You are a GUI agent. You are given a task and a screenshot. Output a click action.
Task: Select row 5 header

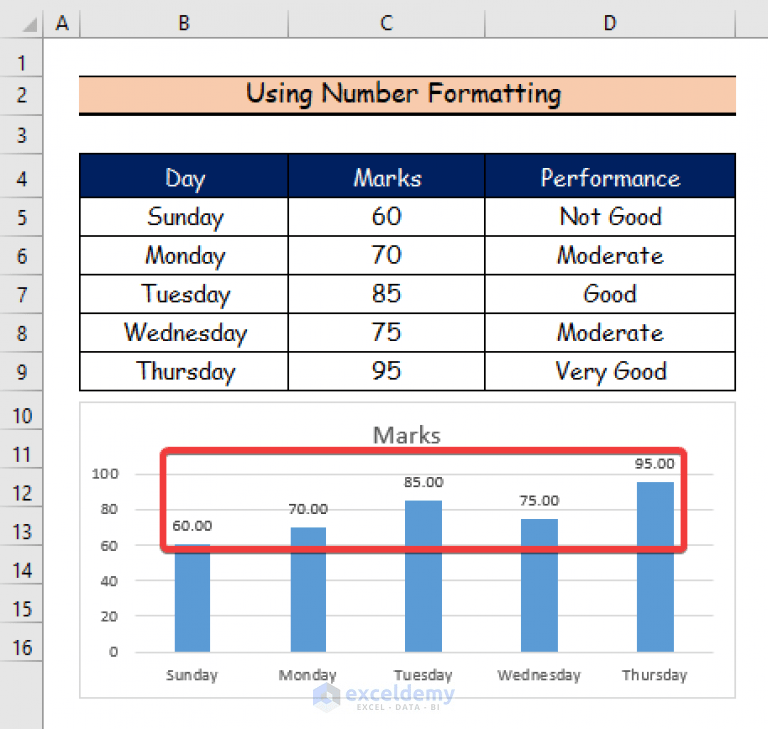tap(21, 217)
